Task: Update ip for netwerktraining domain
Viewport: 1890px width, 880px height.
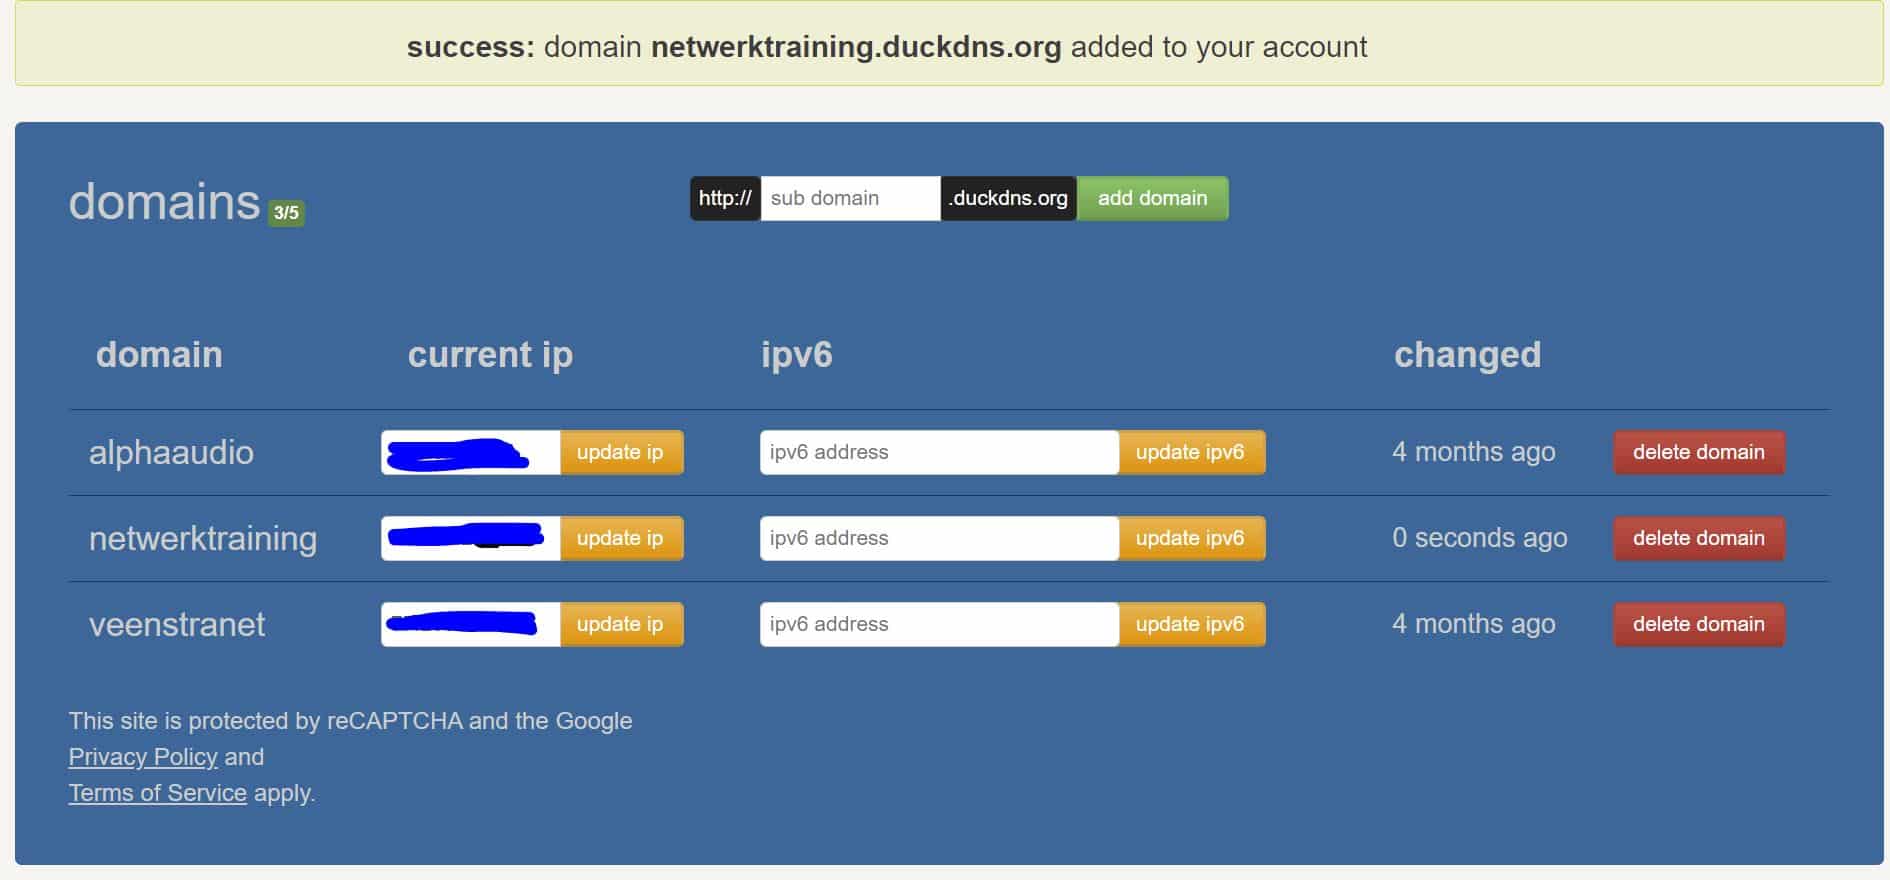Action: [620, 538]
